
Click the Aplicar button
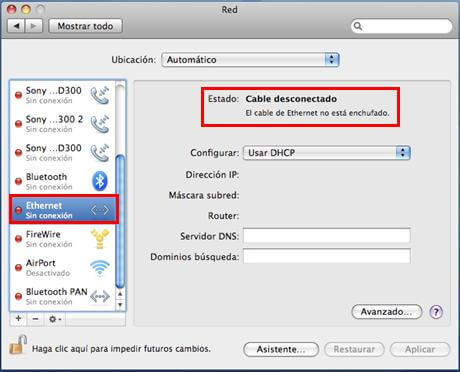click(420, 349)
